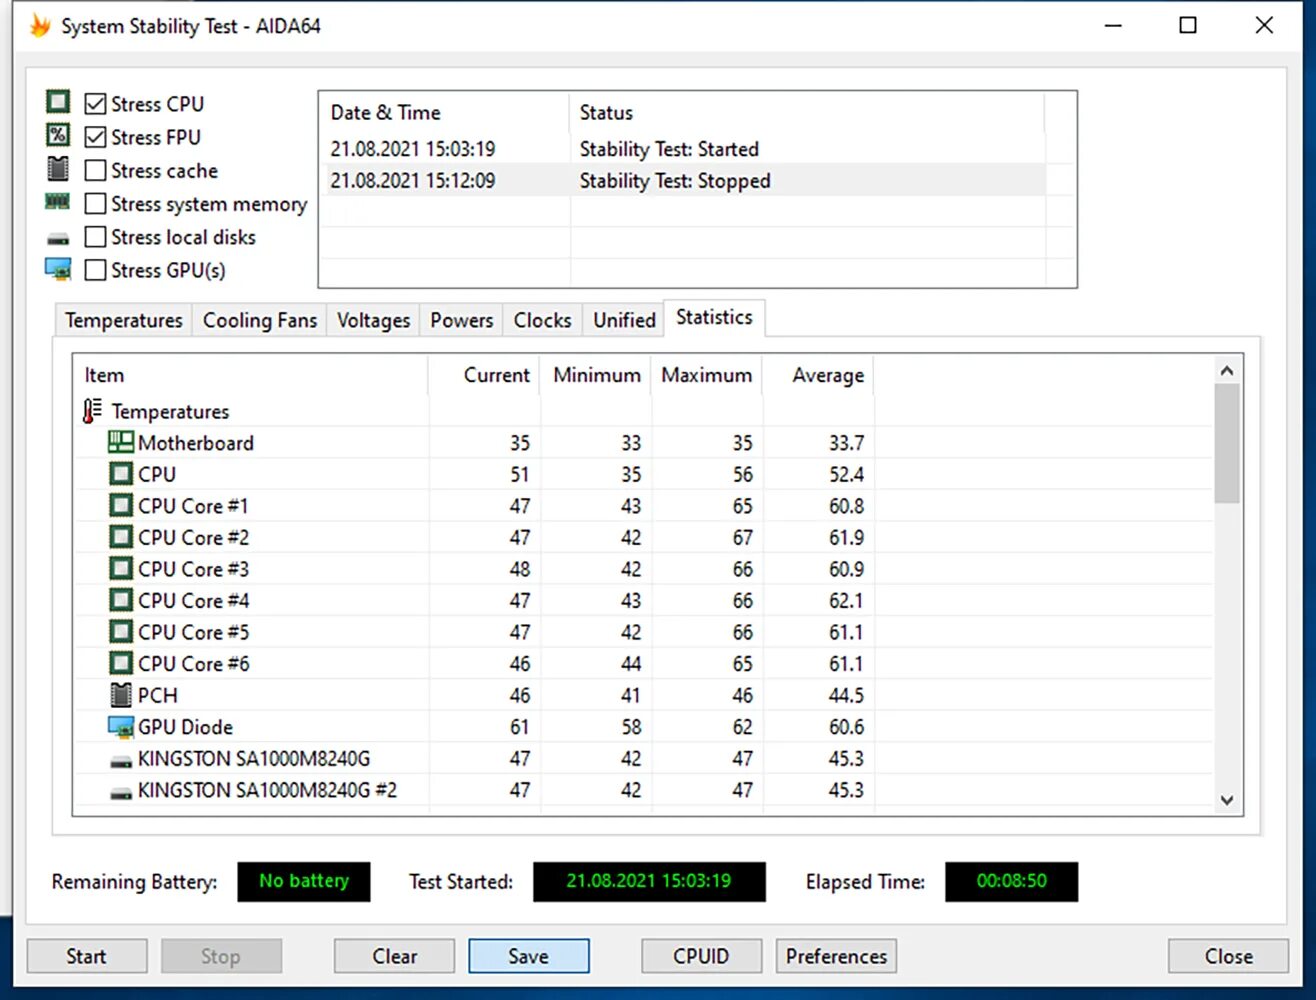The height and width of the screenshot is (1000, 1316).
Task: Click the CPU Core #5 chip icon
Action: (121, 632)
